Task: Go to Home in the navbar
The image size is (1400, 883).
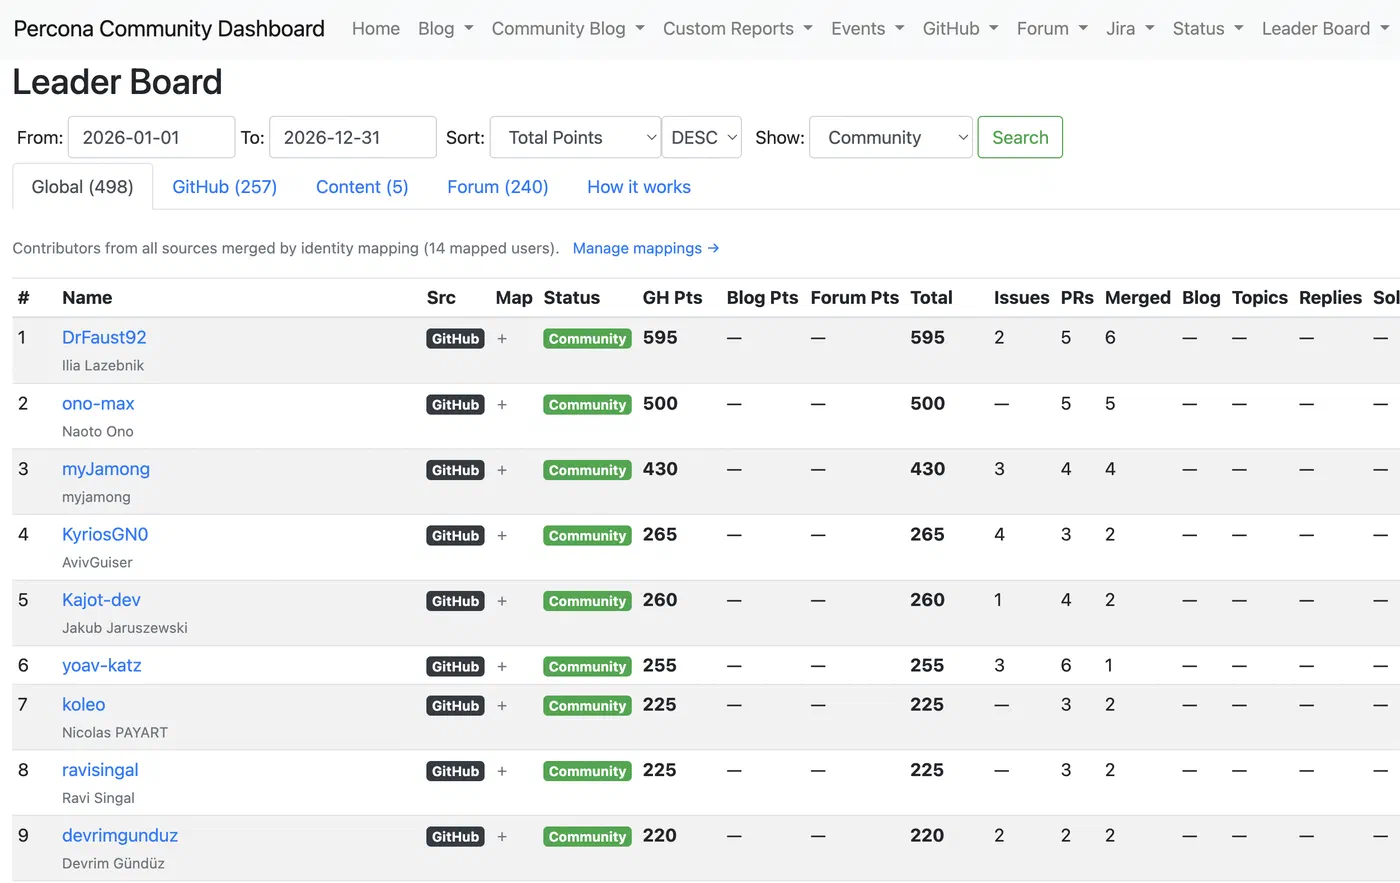Action: click(376, 29)
